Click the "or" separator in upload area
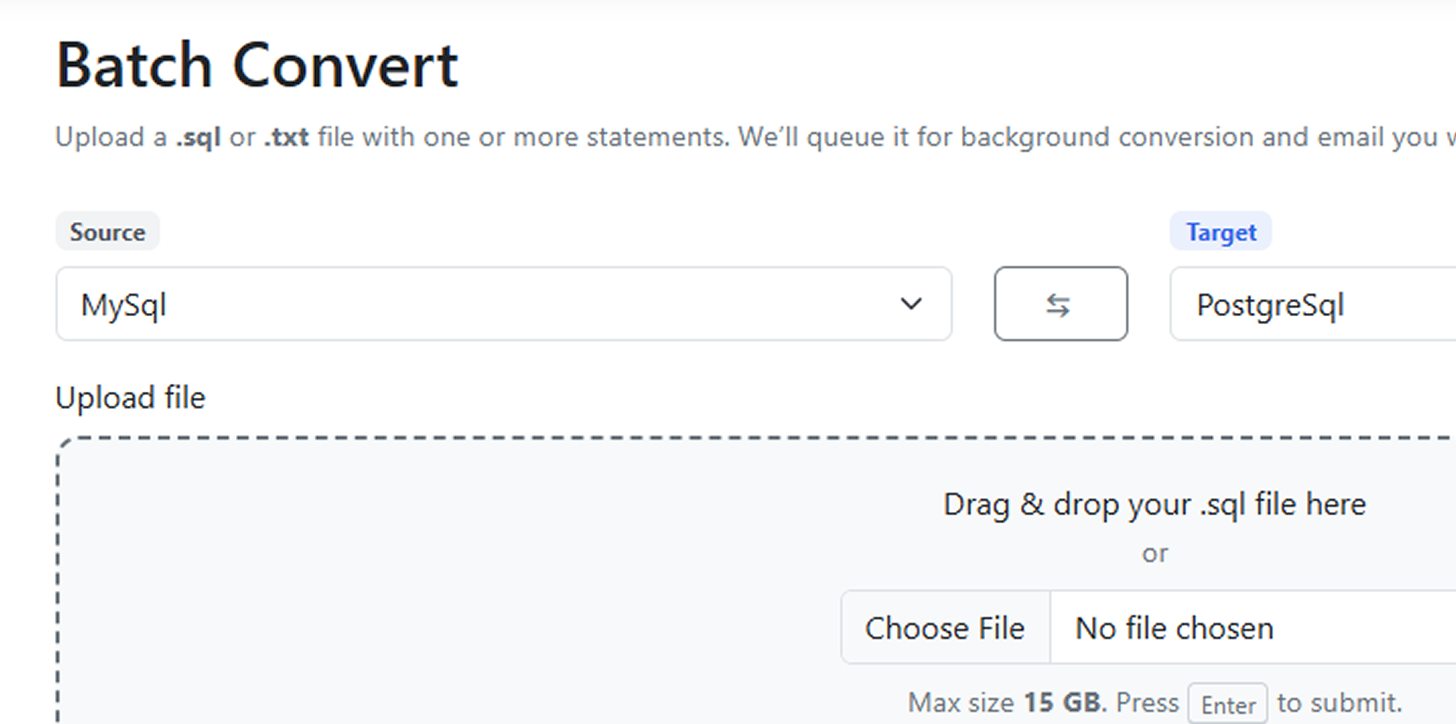The height and width of the screenshot is (724, 1456). [x=1154, y=553]
